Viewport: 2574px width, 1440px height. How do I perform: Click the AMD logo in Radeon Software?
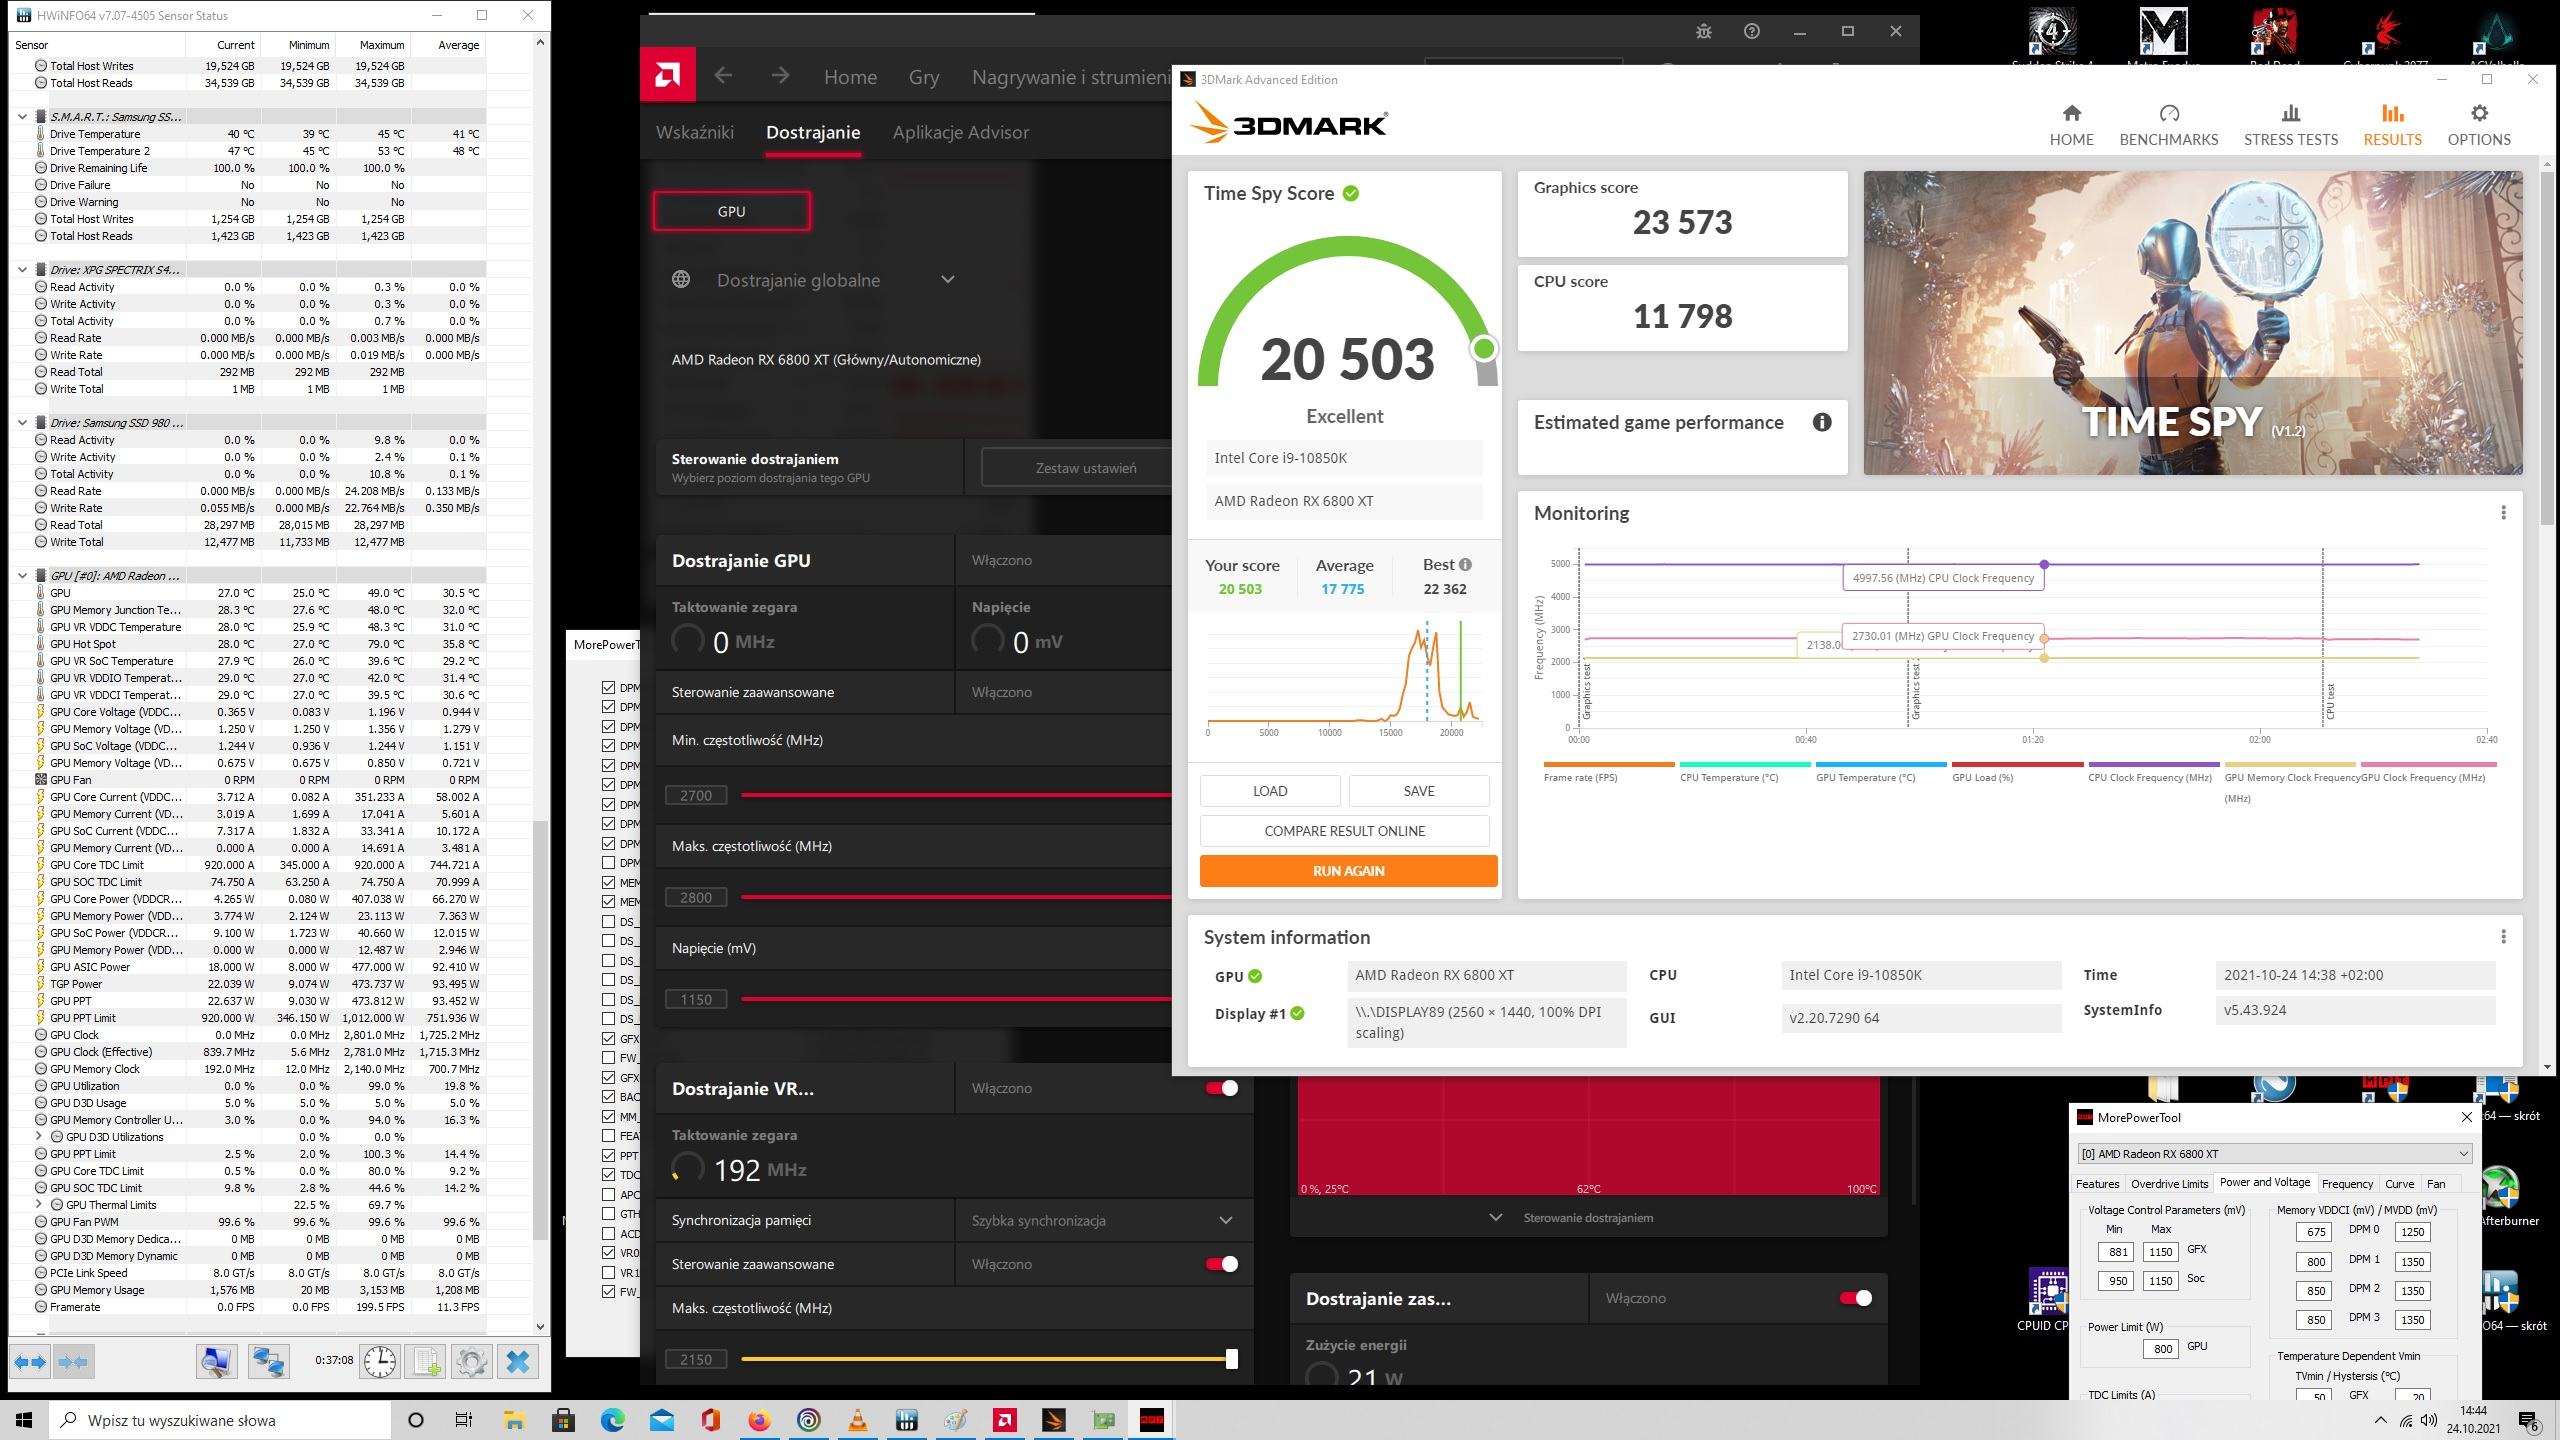[x=667, y=76]
